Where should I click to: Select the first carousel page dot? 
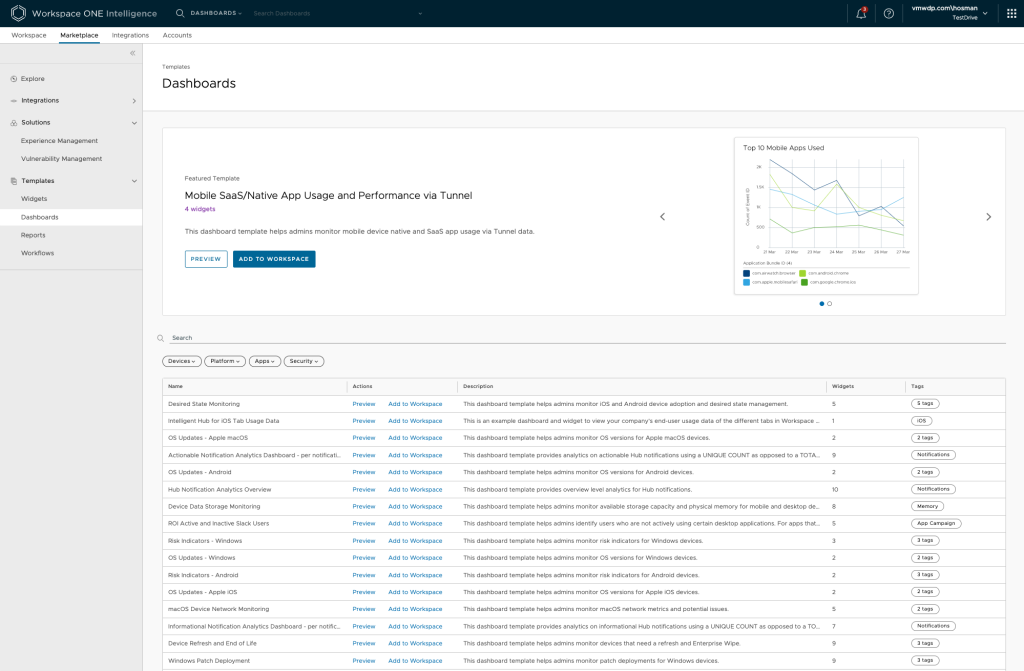(821, 303)
